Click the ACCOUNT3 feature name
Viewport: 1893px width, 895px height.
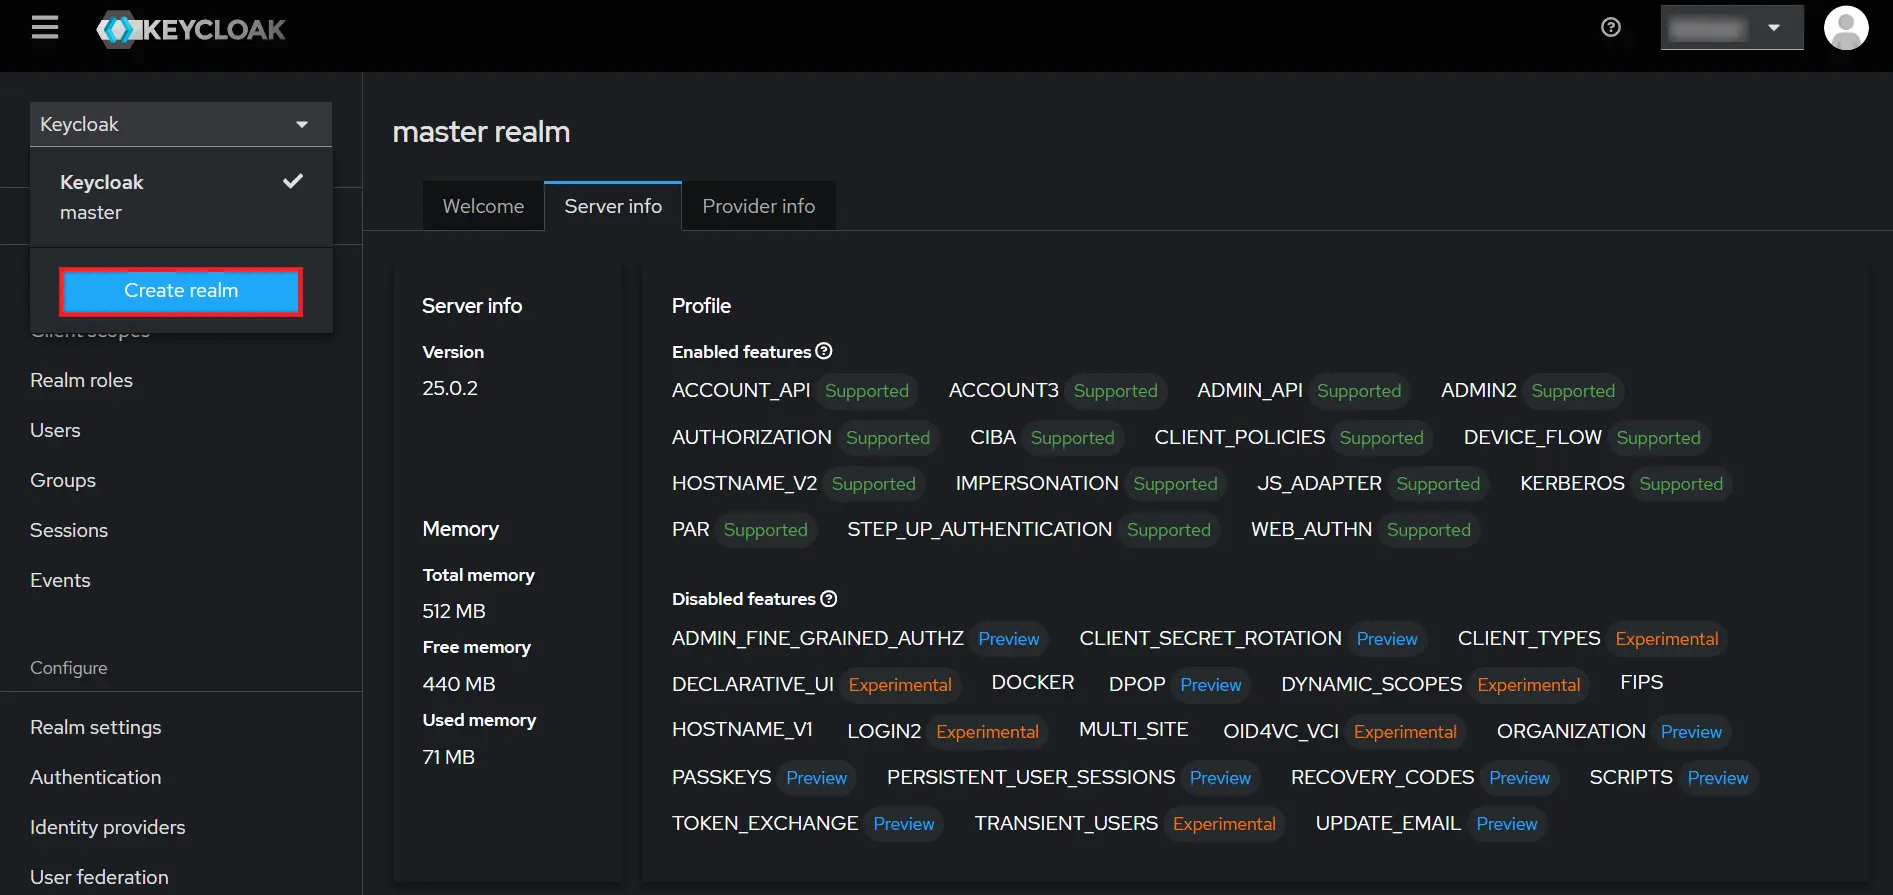[x=1003, y=390]
